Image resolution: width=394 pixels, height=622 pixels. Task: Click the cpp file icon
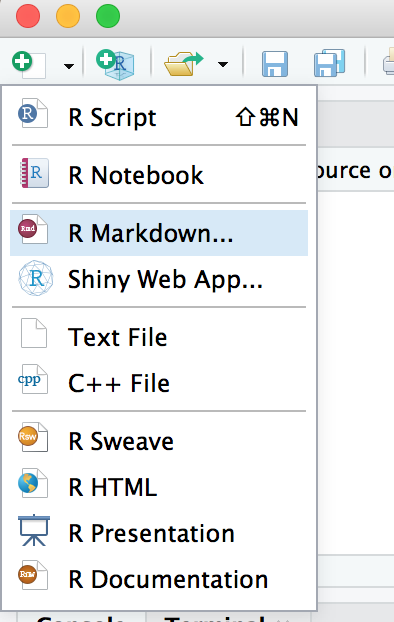(x=33, y=379)
